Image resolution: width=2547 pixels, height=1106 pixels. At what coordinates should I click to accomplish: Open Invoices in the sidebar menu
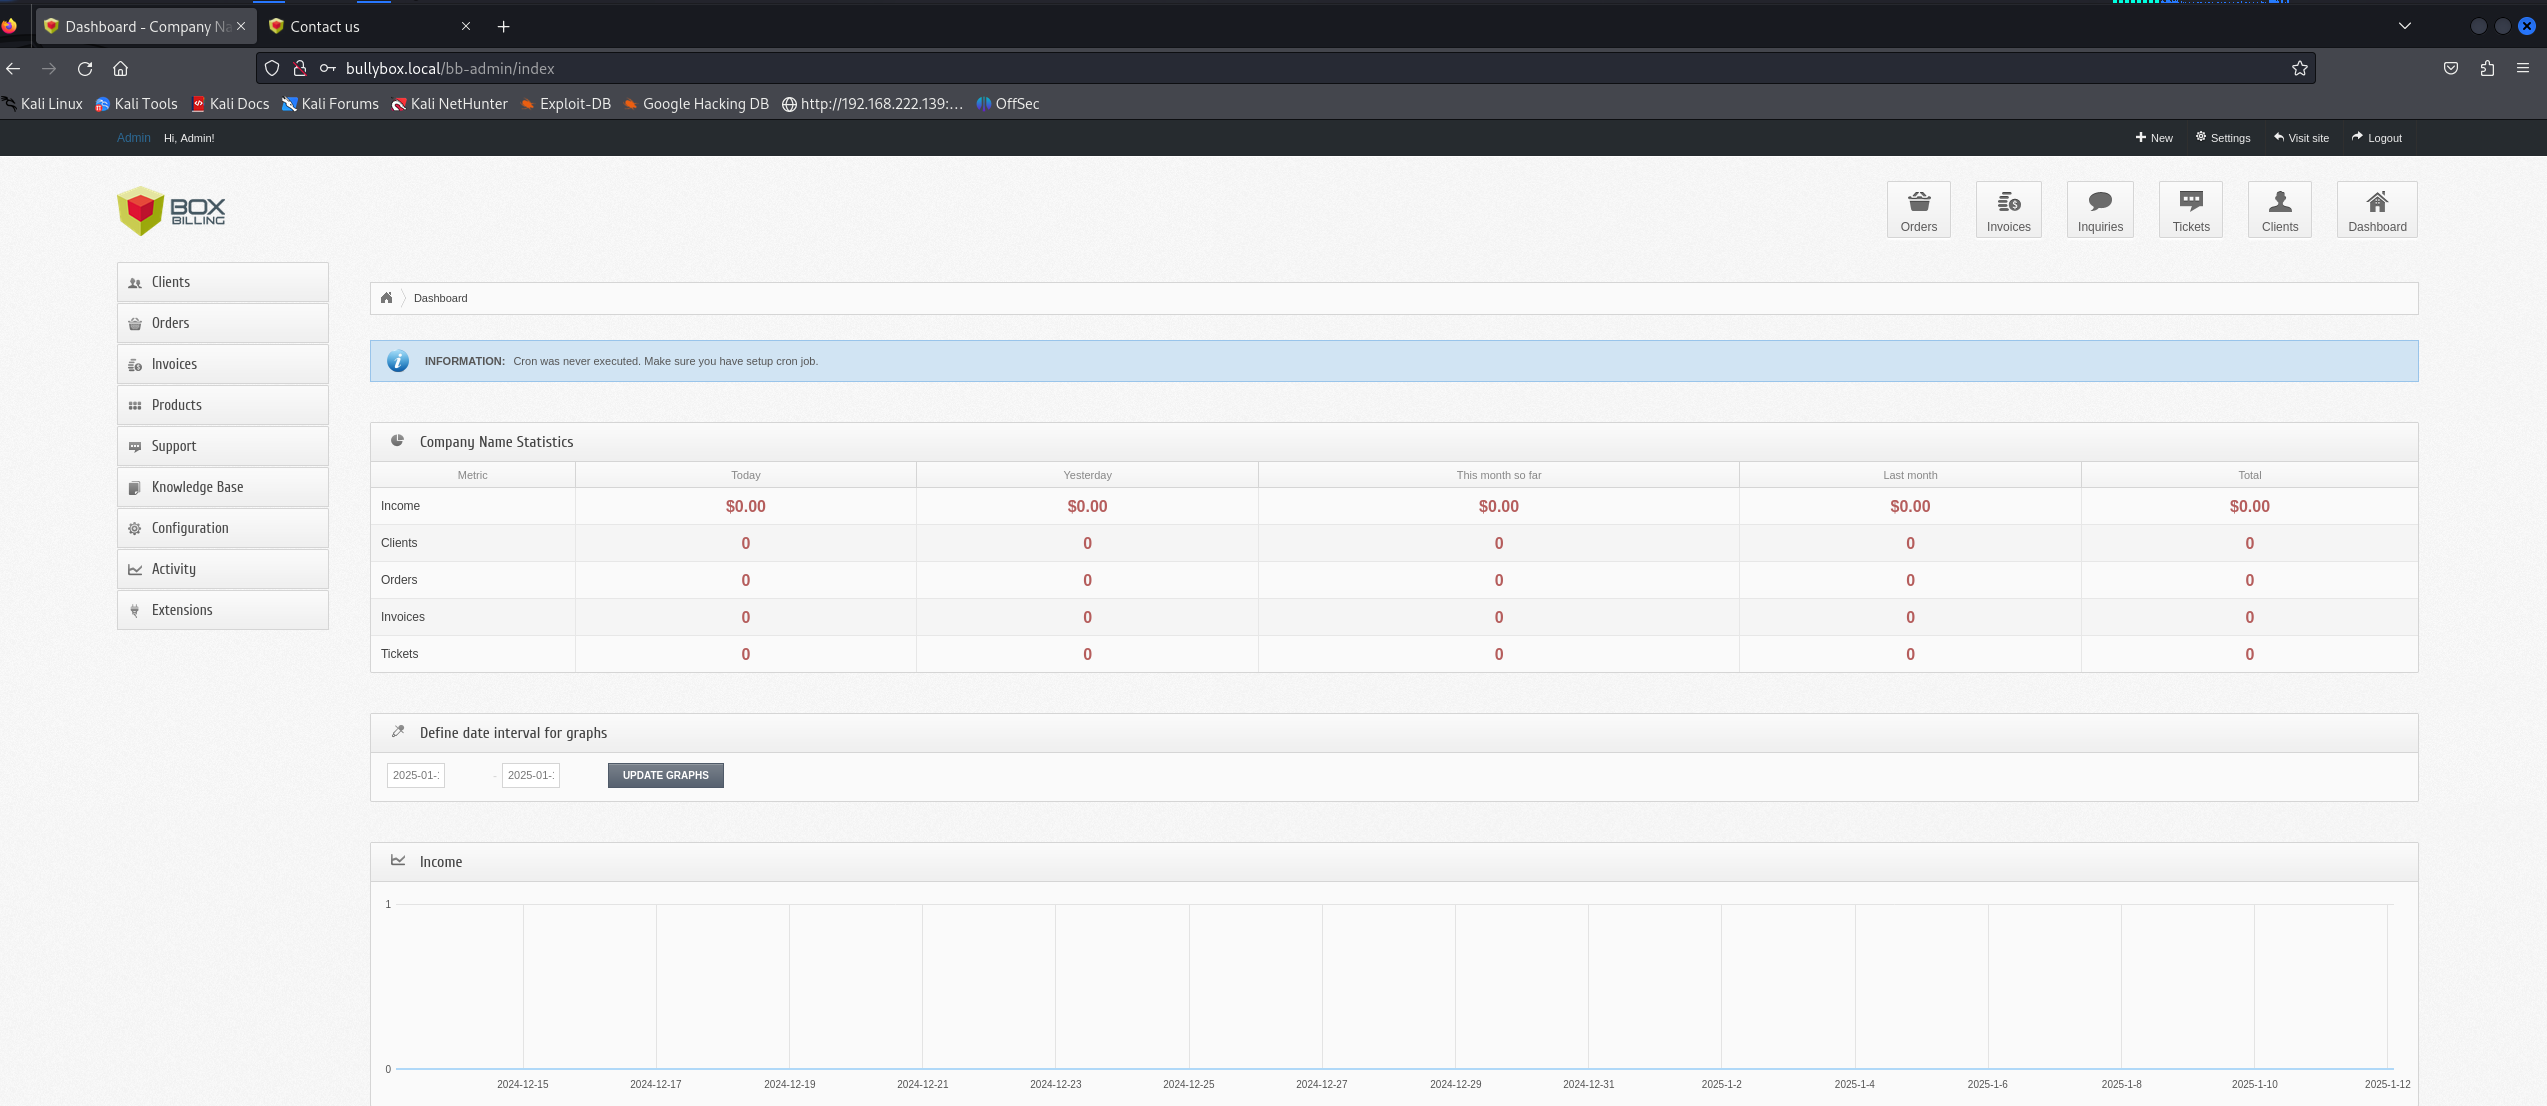(223, 364)
